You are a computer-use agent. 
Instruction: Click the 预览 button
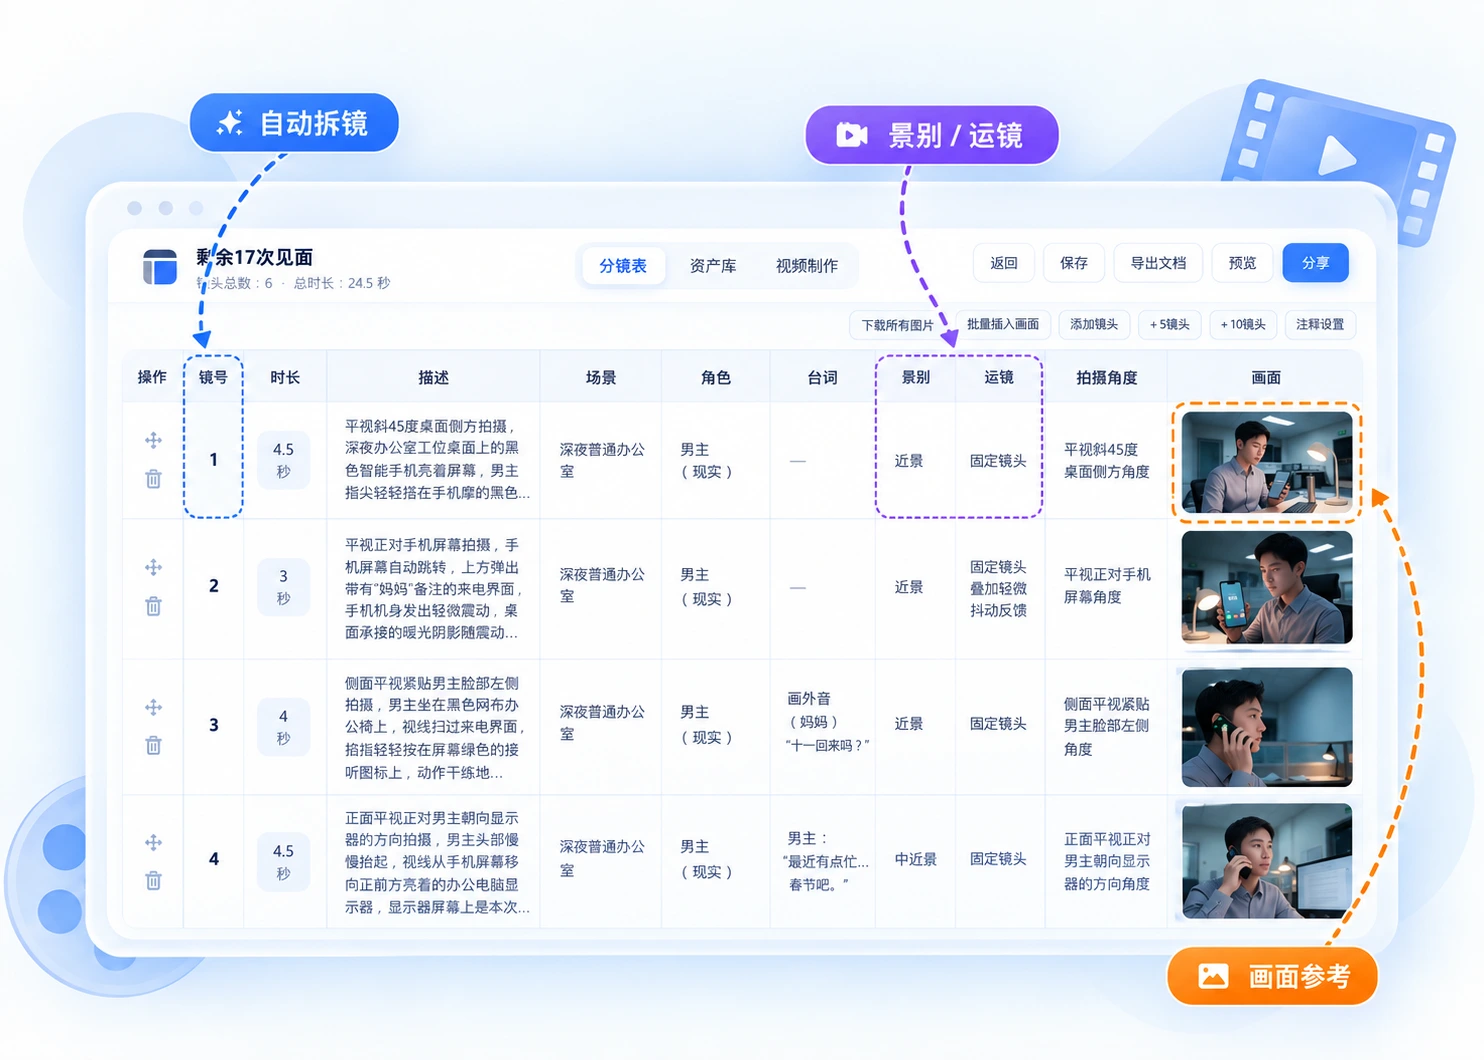coord(1242,263)
